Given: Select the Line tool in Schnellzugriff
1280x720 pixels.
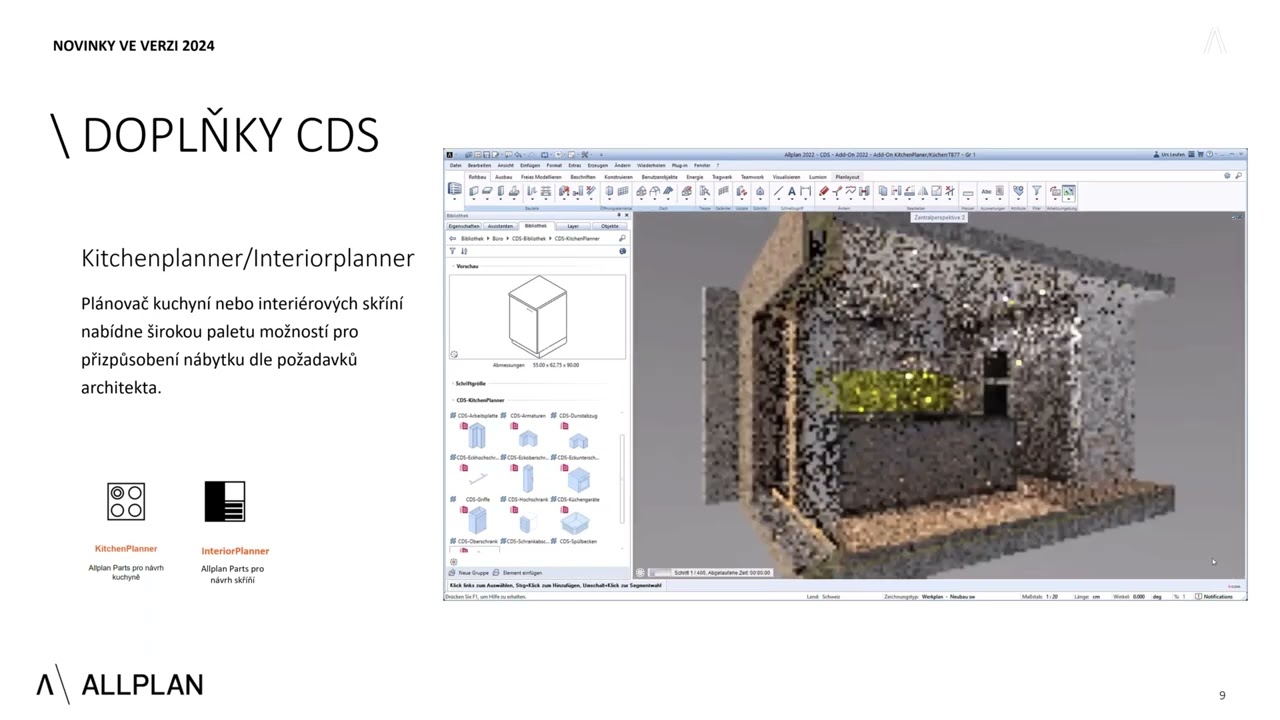Looking at the screenshot, I should pos(778,191).
